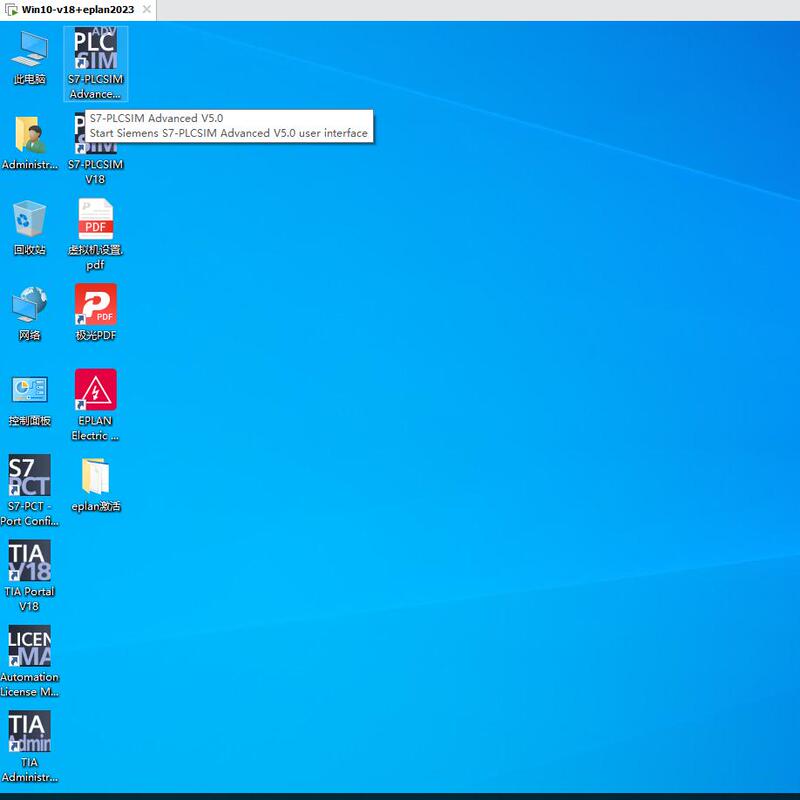Close the Win10-v18+eplan2023 VM tab
Viewport: 800px width, 800px height.
[146, 9]
